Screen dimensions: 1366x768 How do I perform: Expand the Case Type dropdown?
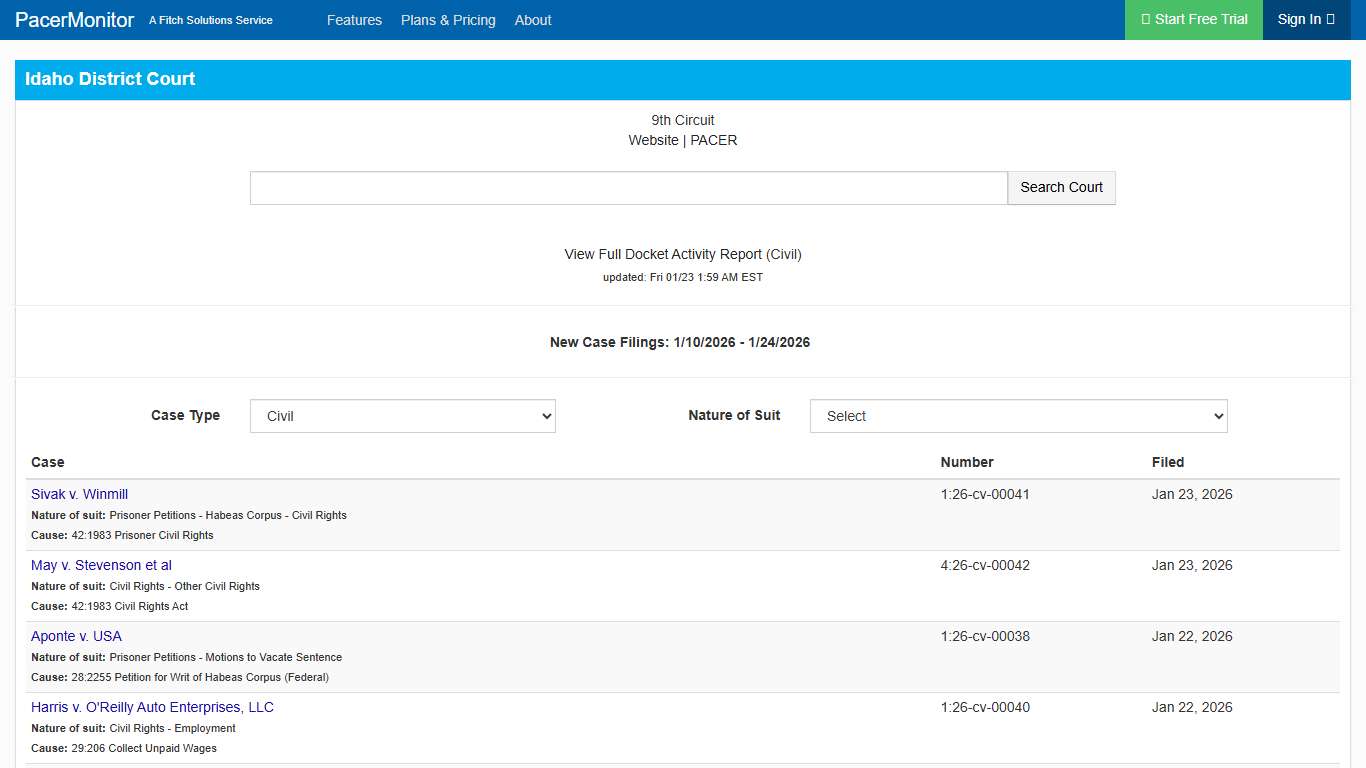click(402, 416)
